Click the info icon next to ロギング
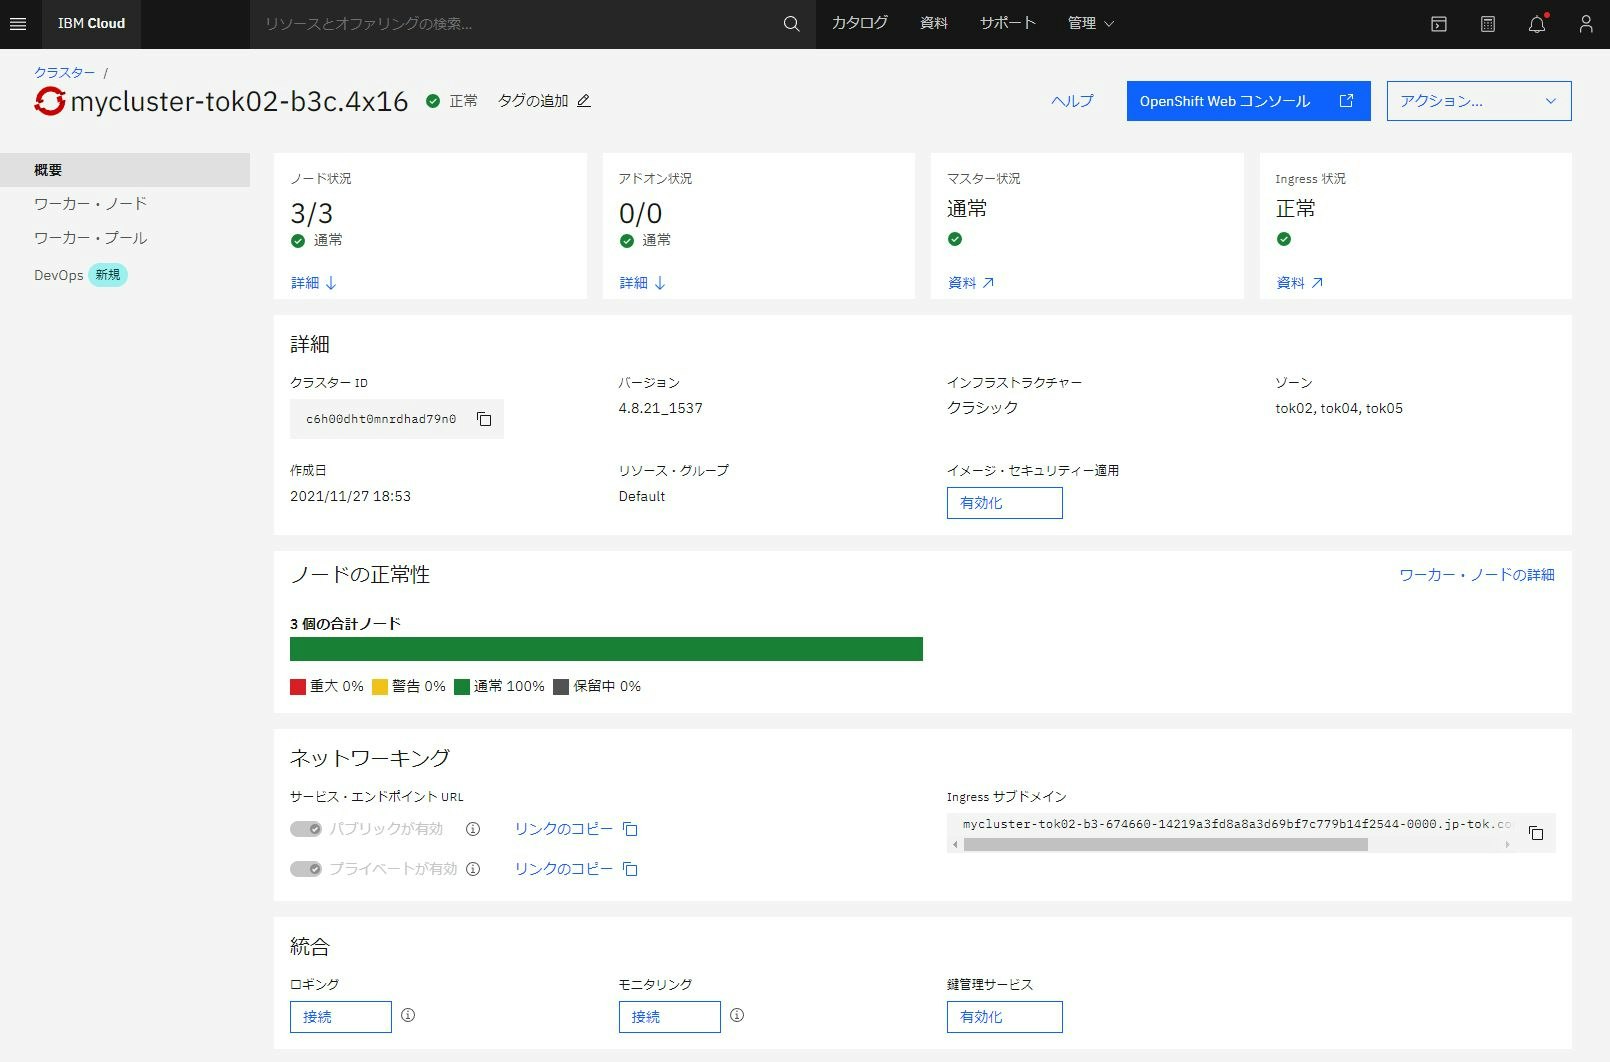 point(408,1014)
